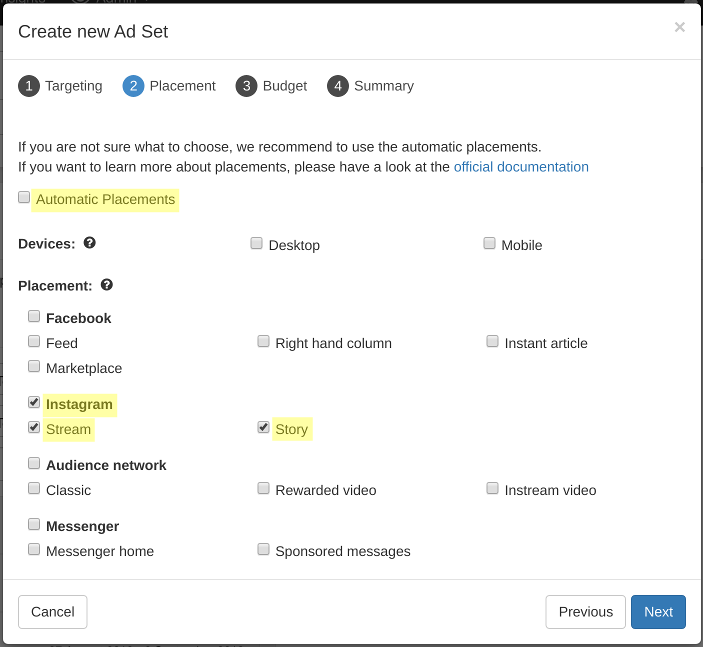Click the Placement help question mark icon

pos(107,285)
